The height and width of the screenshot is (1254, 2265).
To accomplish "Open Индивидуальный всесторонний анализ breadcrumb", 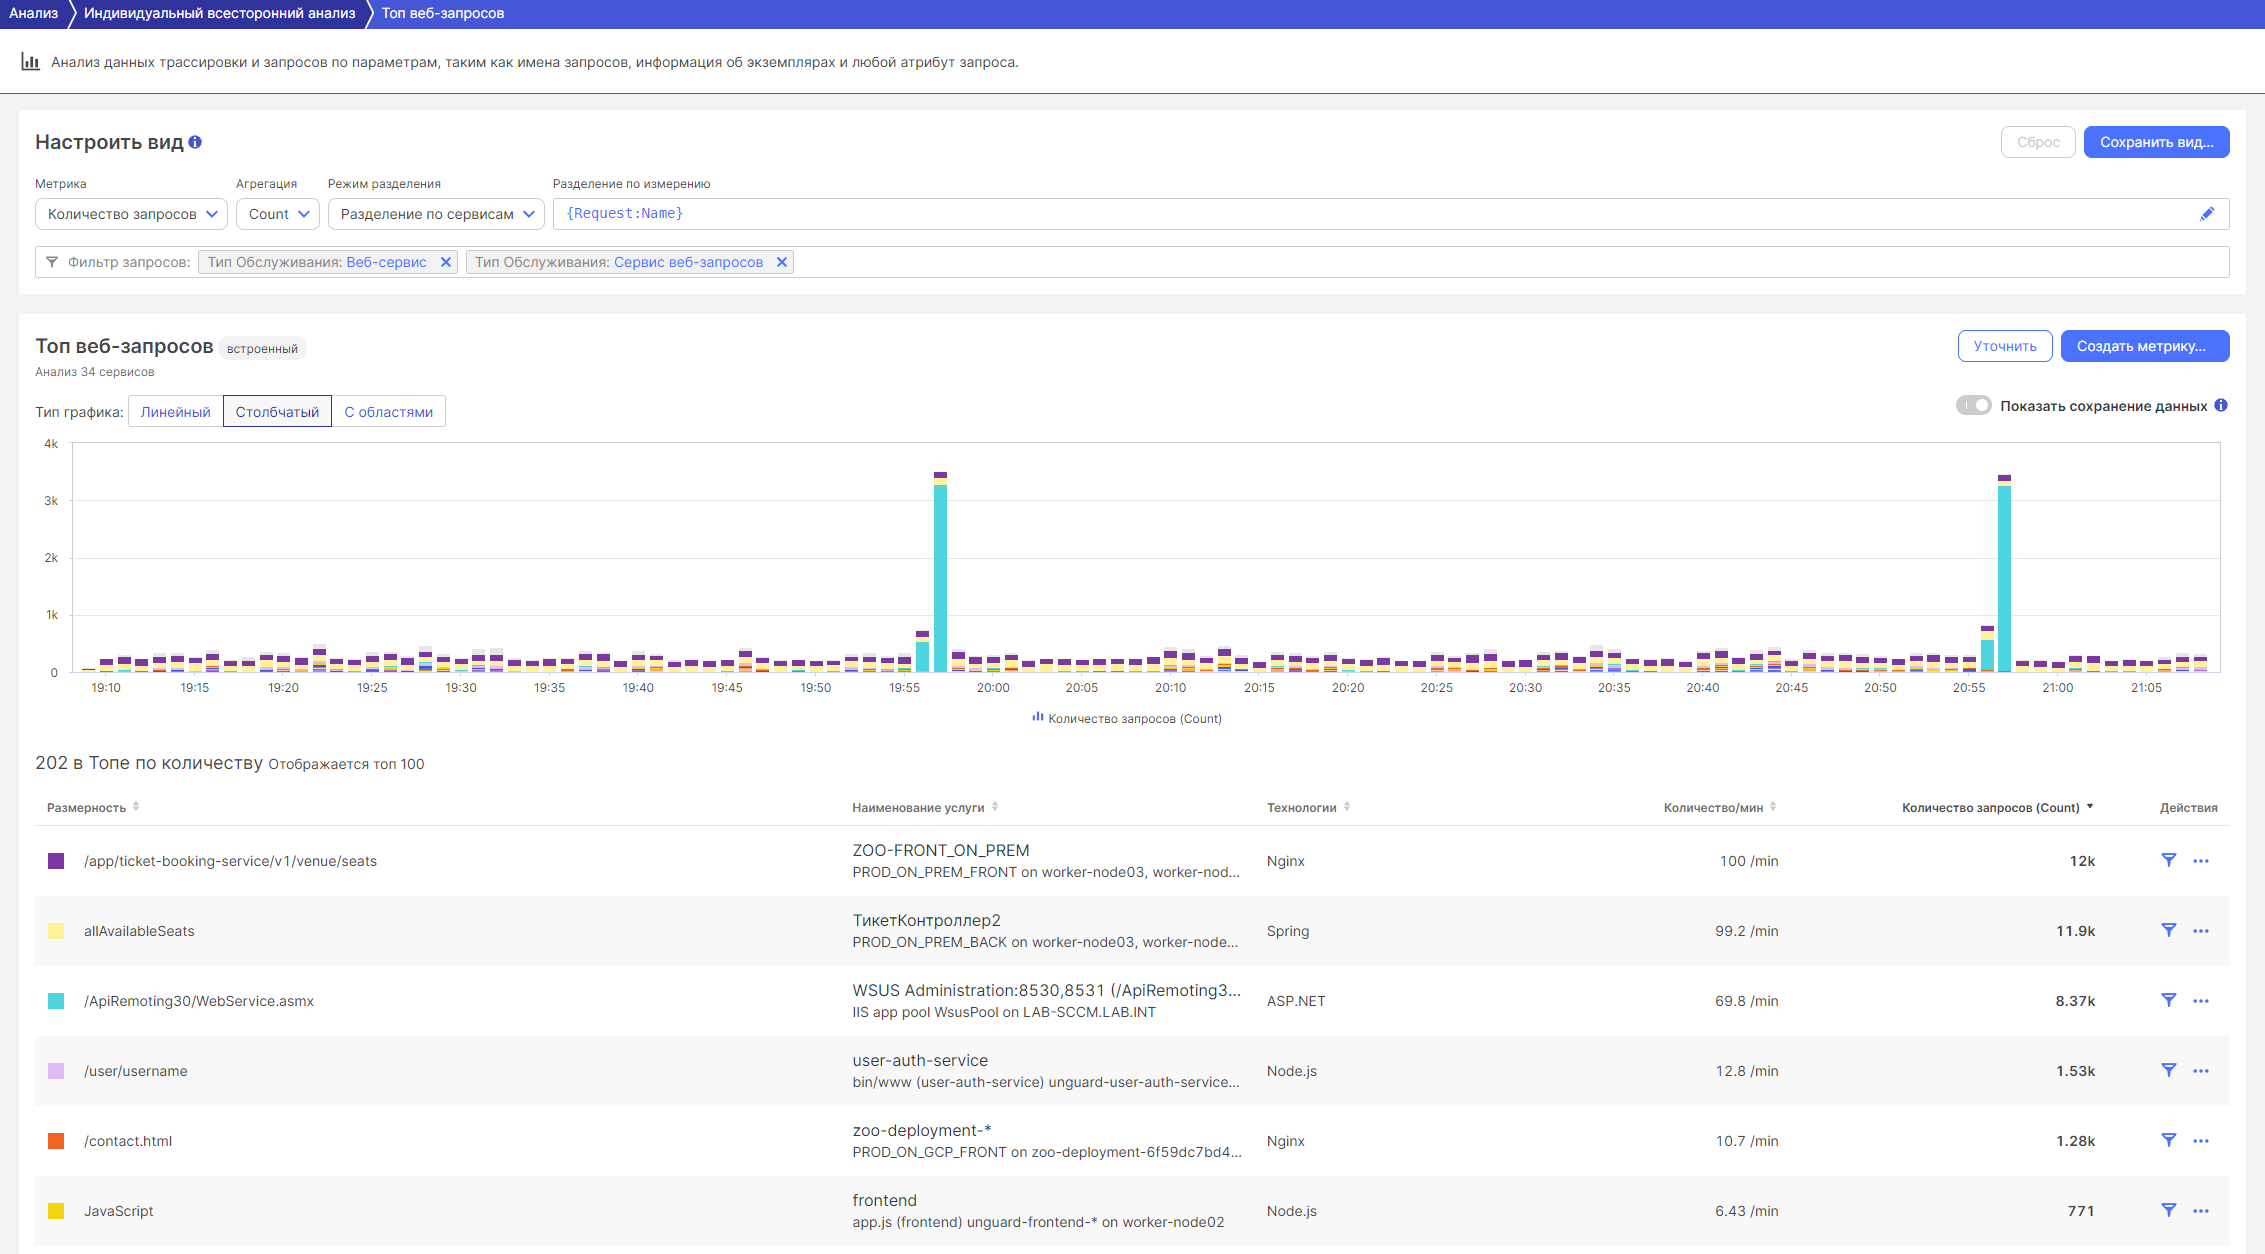I will [x=219, y=13].
